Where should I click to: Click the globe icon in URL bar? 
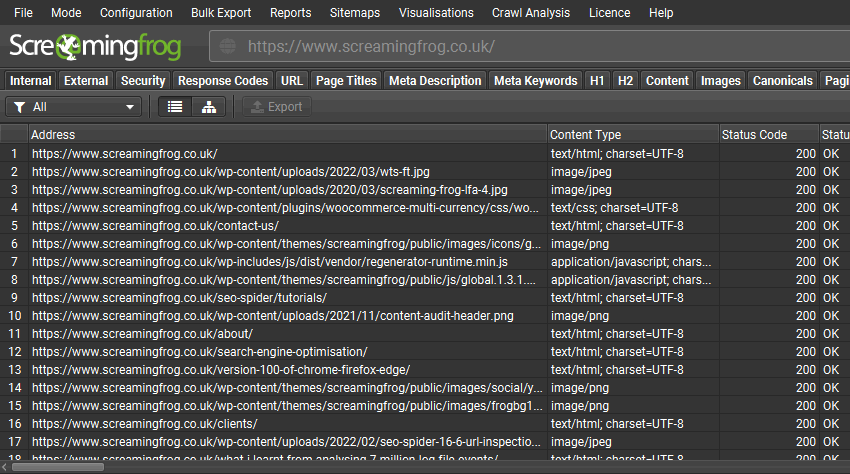coord(228,47)
